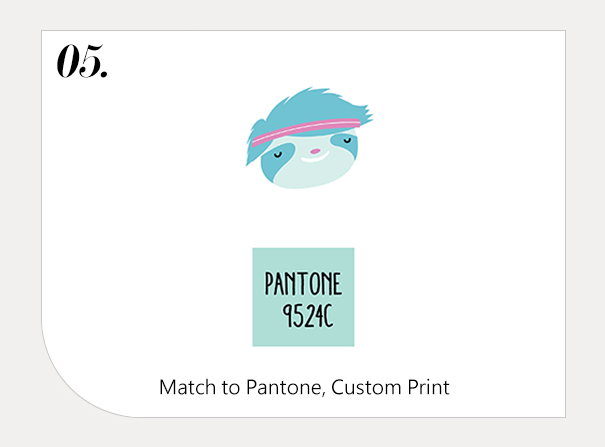Viewport: 605px width, 447px height.
Task: Click the dark eye patch on sloth's left
Action: (275, 160)
